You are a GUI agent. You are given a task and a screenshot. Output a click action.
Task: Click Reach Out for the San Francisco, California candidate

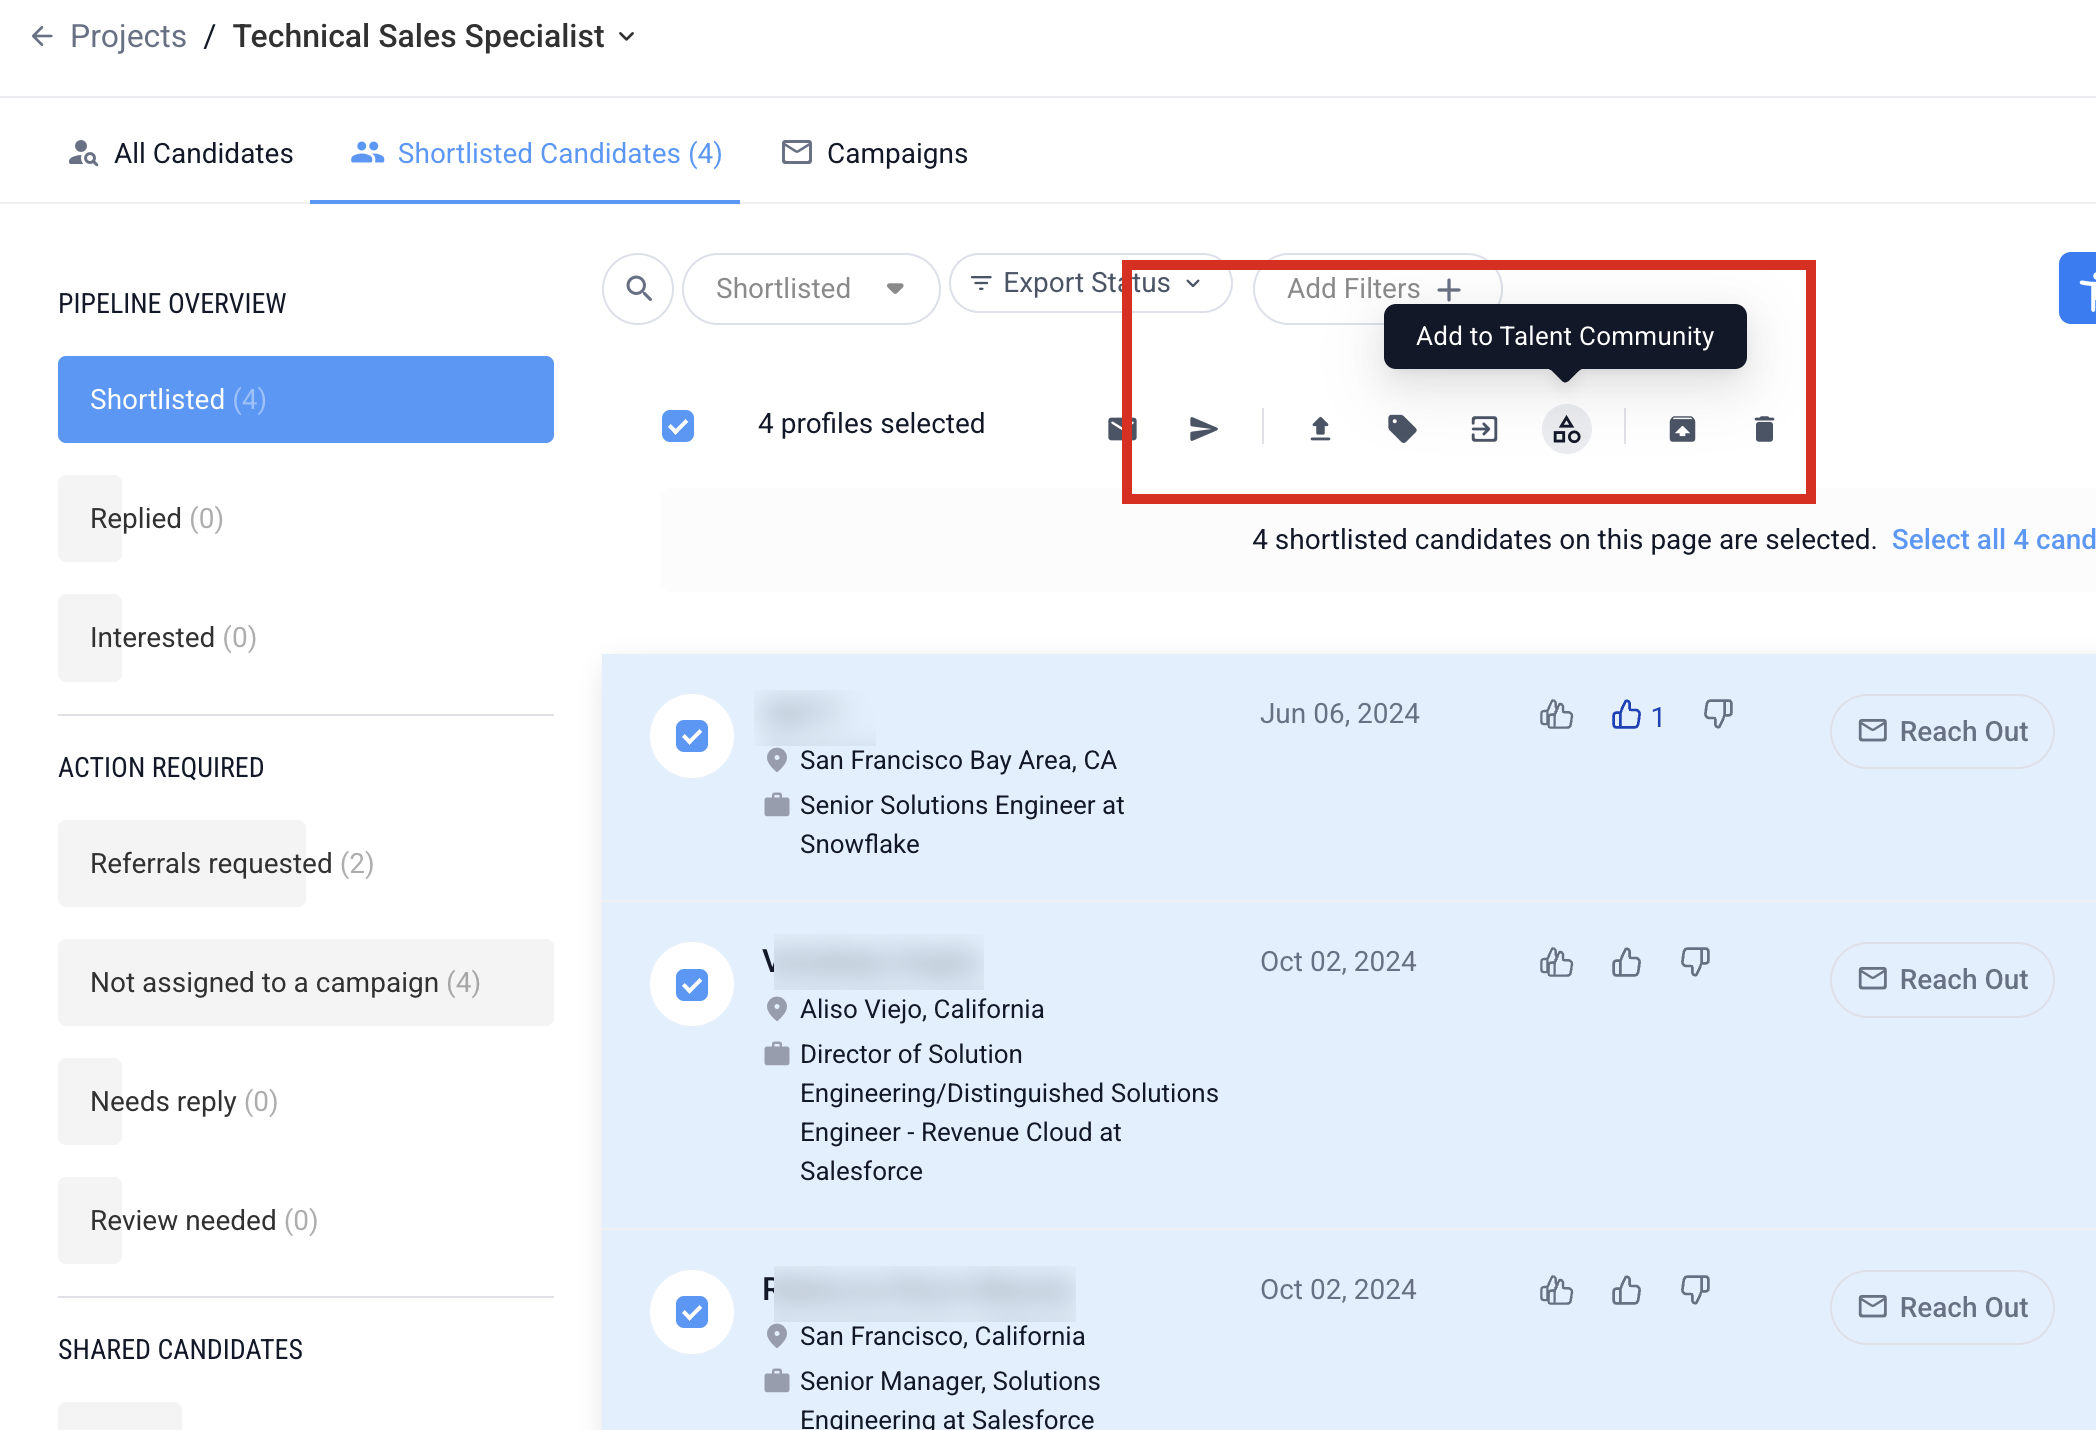point(1942,1307)
